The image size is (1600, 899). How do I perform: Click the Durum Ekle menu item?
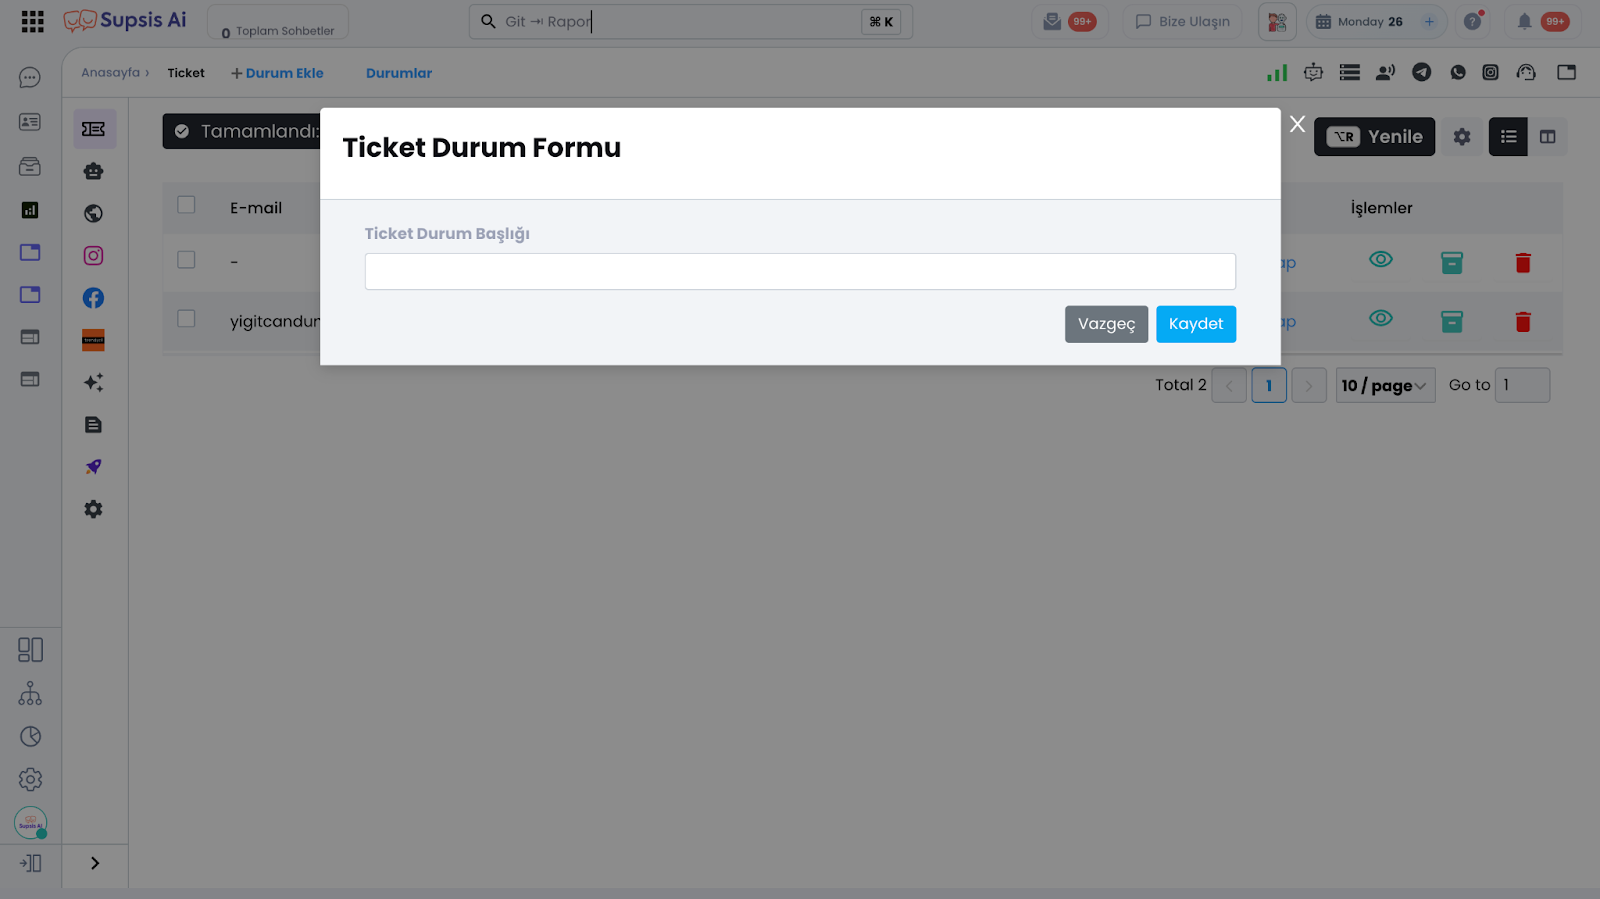coord(278,73)
